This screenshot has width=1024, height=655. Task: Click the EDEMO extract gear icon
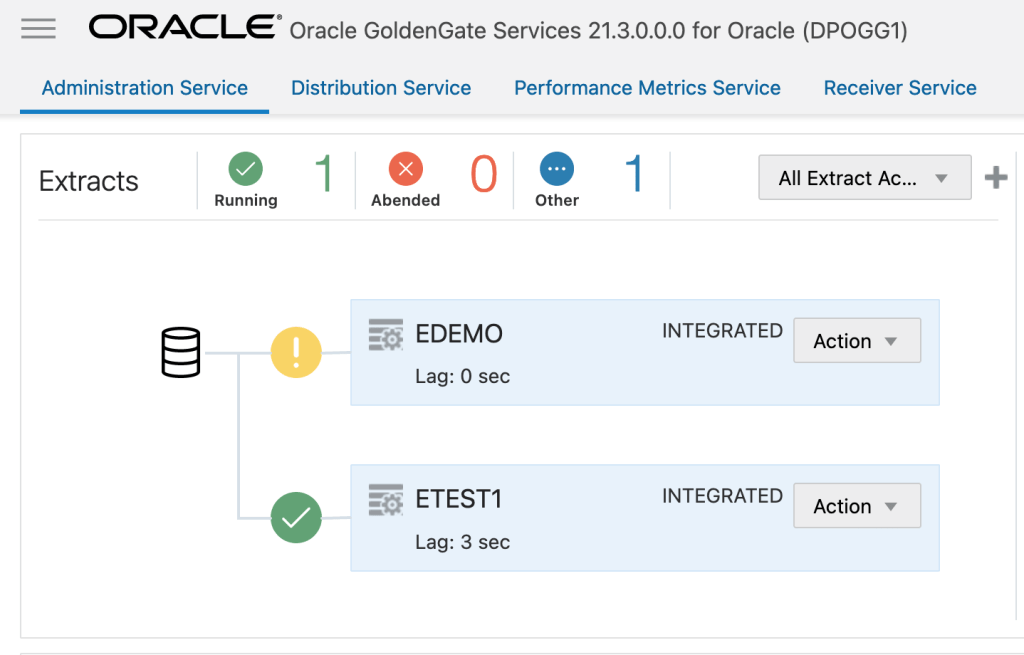[x=386, y=334]
